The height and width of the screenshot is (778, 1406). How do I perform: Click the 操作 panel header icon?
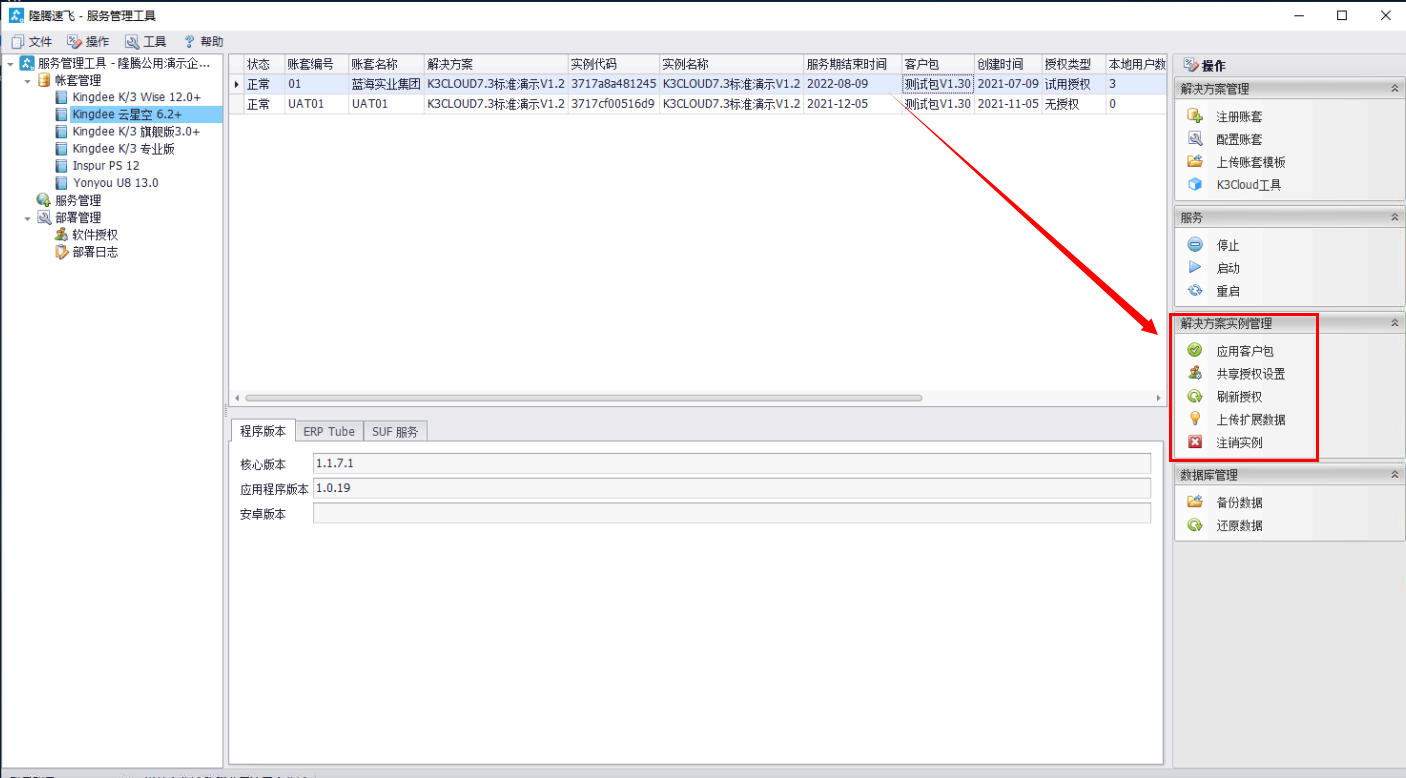point(1190,65)
